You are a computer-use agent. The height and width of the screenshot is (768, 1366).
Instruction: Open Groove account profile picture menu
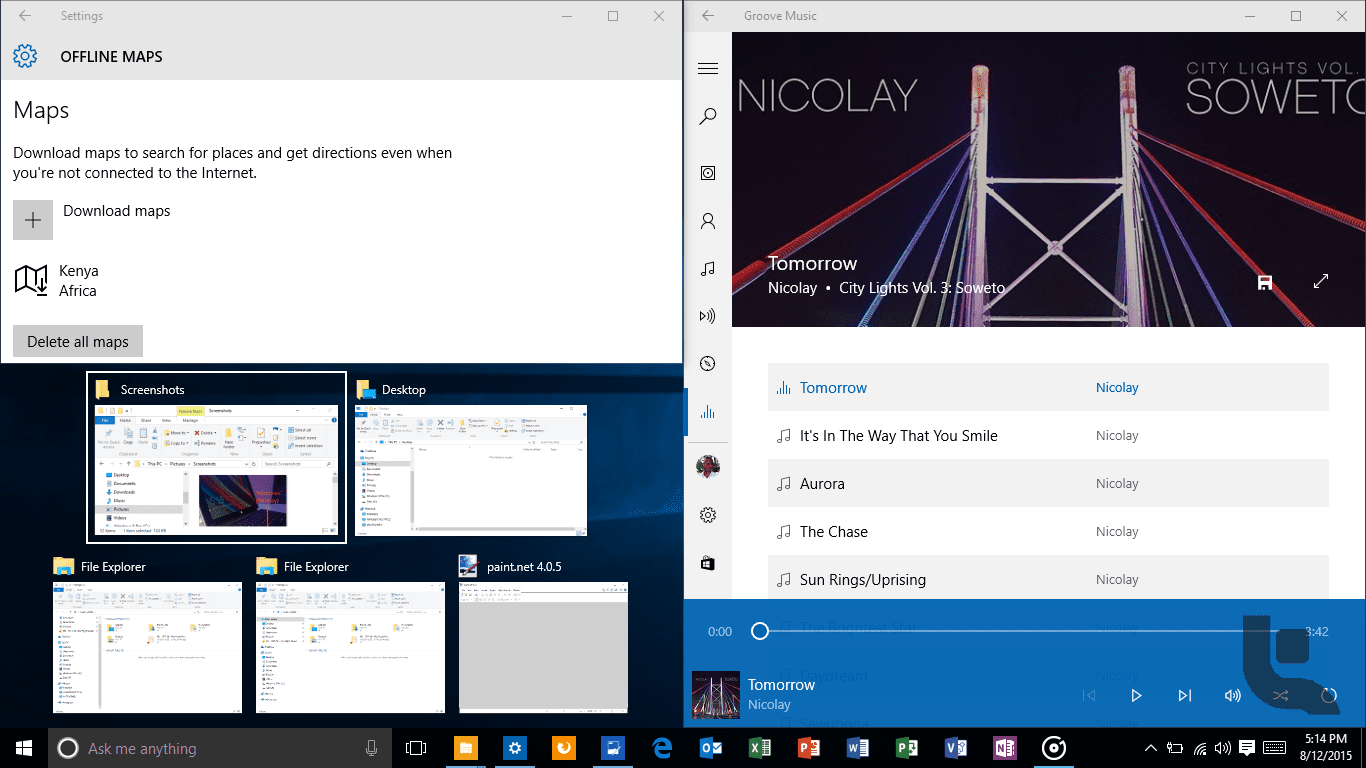708,466
